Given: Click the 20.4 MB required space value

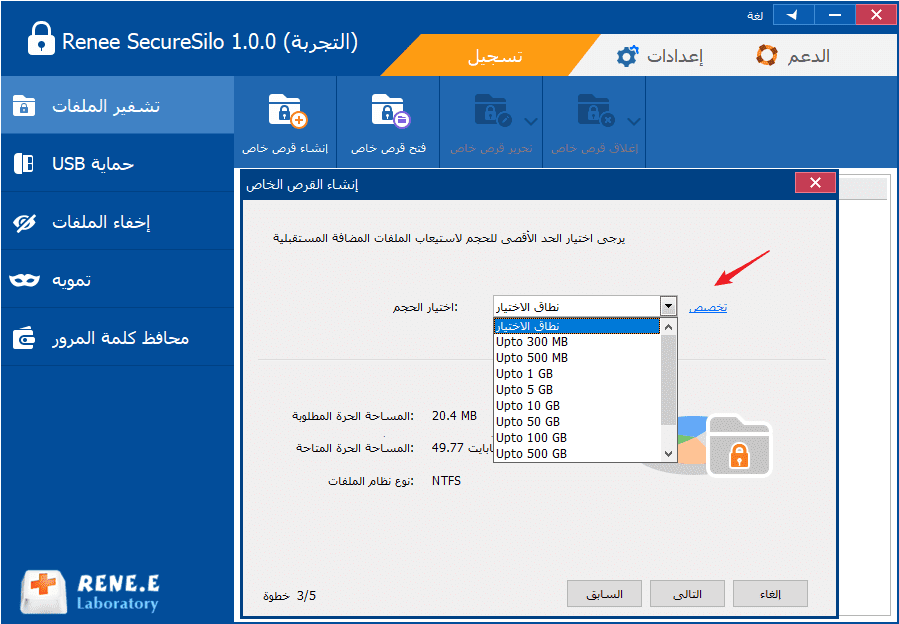Looking at the screenshot, I should coord(454,416).
